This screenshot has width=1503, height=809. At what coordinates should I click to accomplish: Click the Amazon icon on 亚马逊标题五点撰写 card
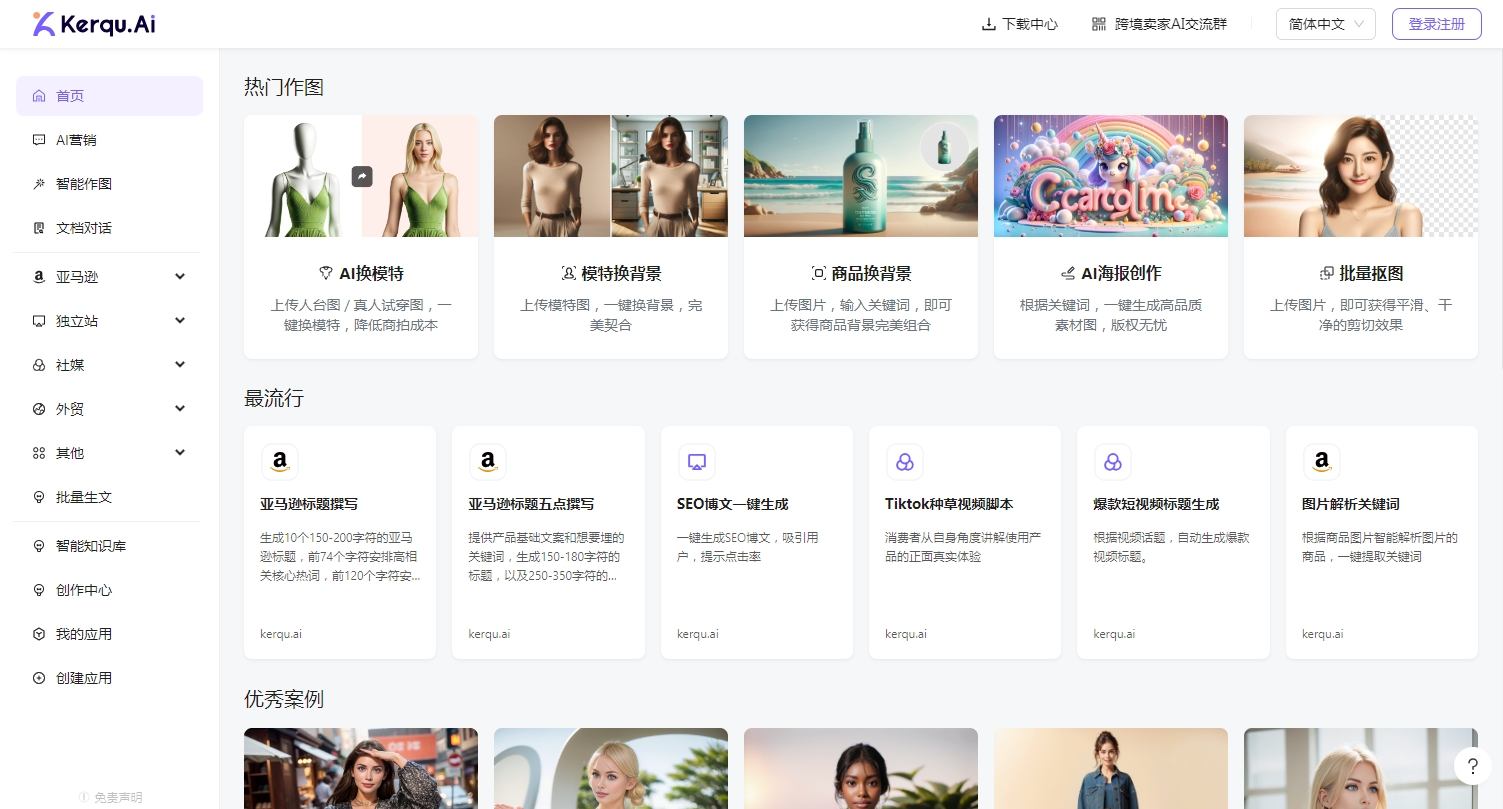pyautogui.click(x=488, y=462)
